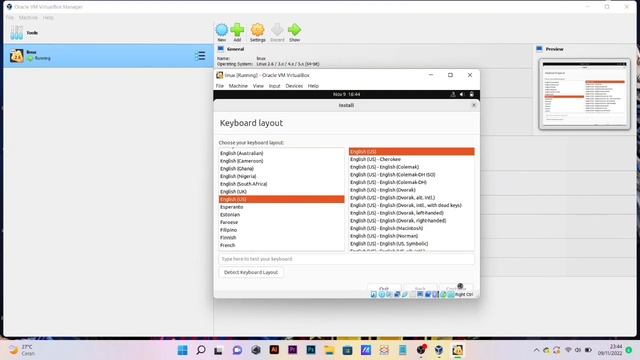Click the Detect Keyboard Layout button
Screen dimensions: 640x360
251,272
